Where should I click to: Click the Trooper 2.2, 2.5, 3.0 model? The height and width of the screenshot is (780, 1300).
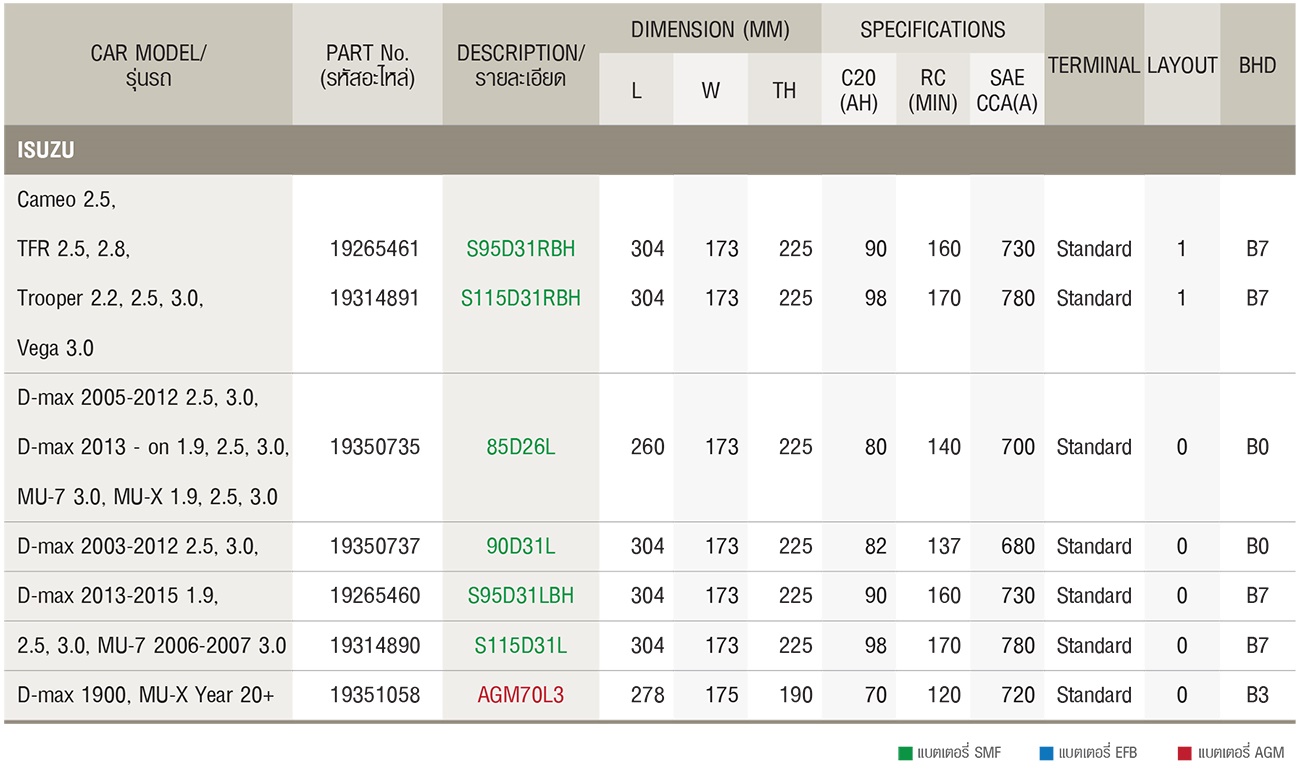pyautogui.click(x=110, y=298)
